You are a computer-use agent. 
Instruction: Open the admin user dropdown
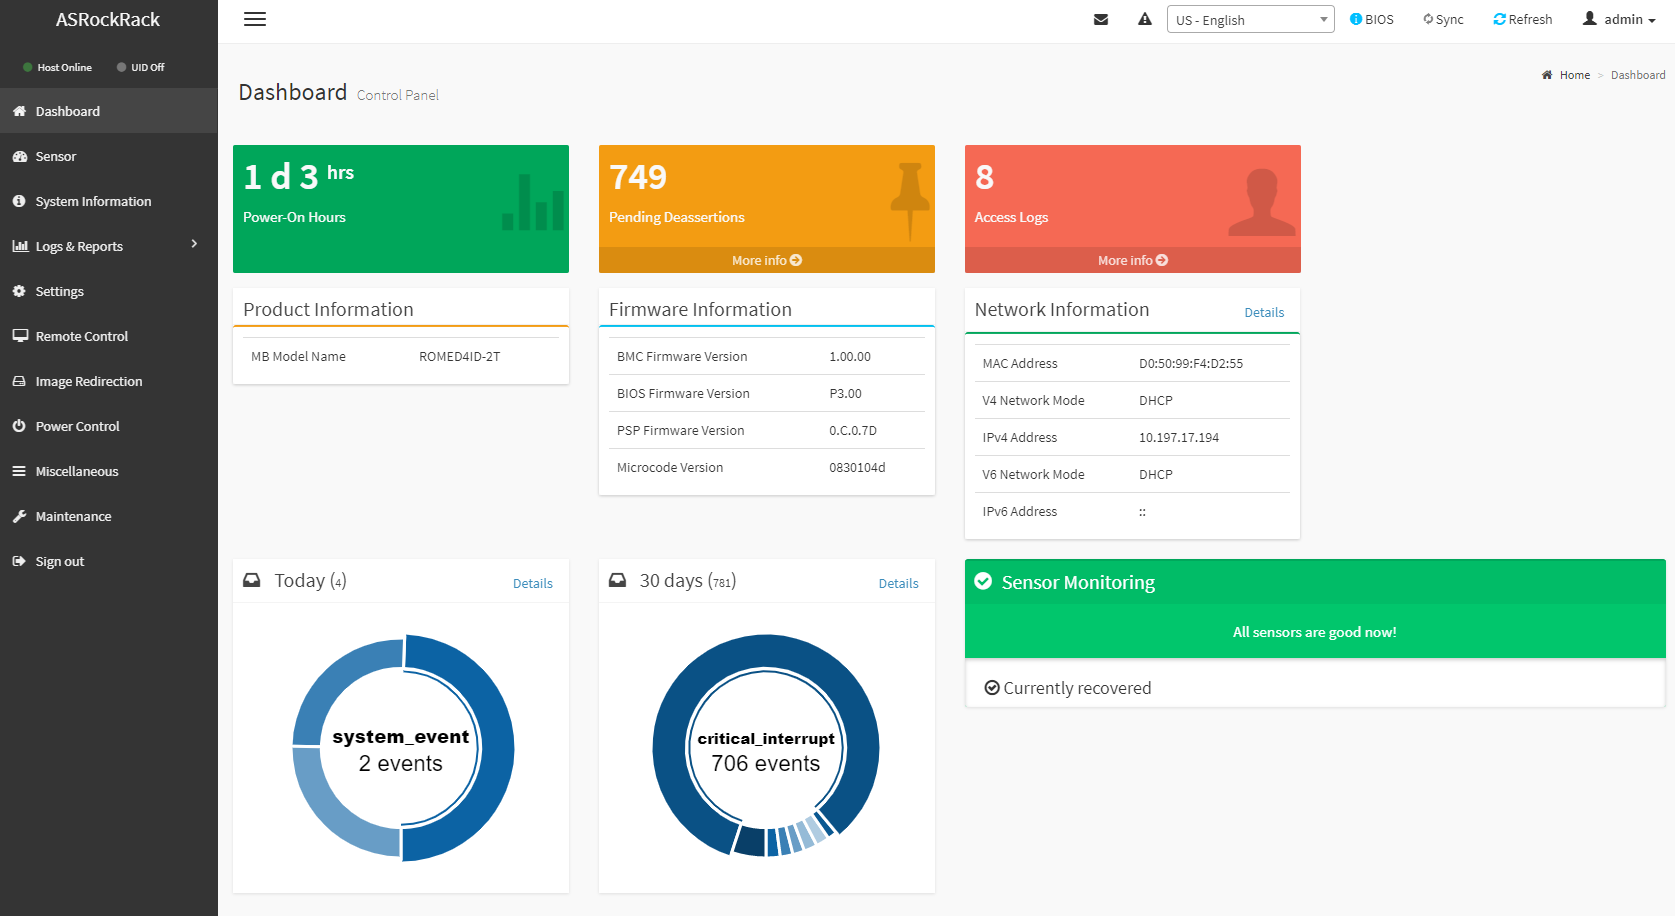(1619, 19)
